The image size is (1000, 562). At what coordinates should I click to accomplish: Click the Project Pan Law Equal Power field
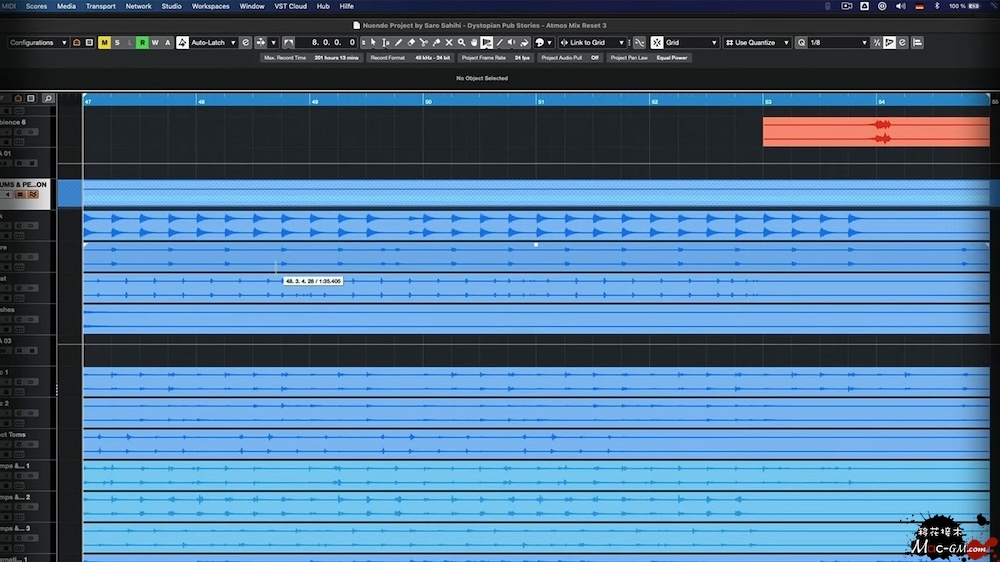[650, 58]
